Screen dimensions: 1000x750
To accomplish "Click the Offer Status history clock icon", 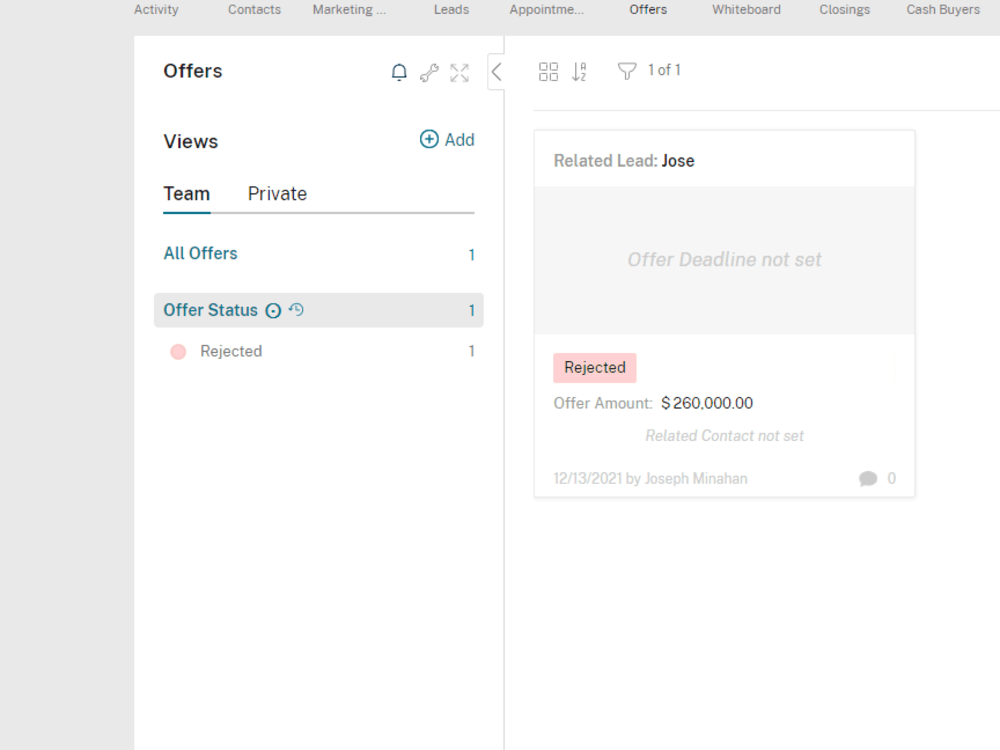I will (296, 310).
